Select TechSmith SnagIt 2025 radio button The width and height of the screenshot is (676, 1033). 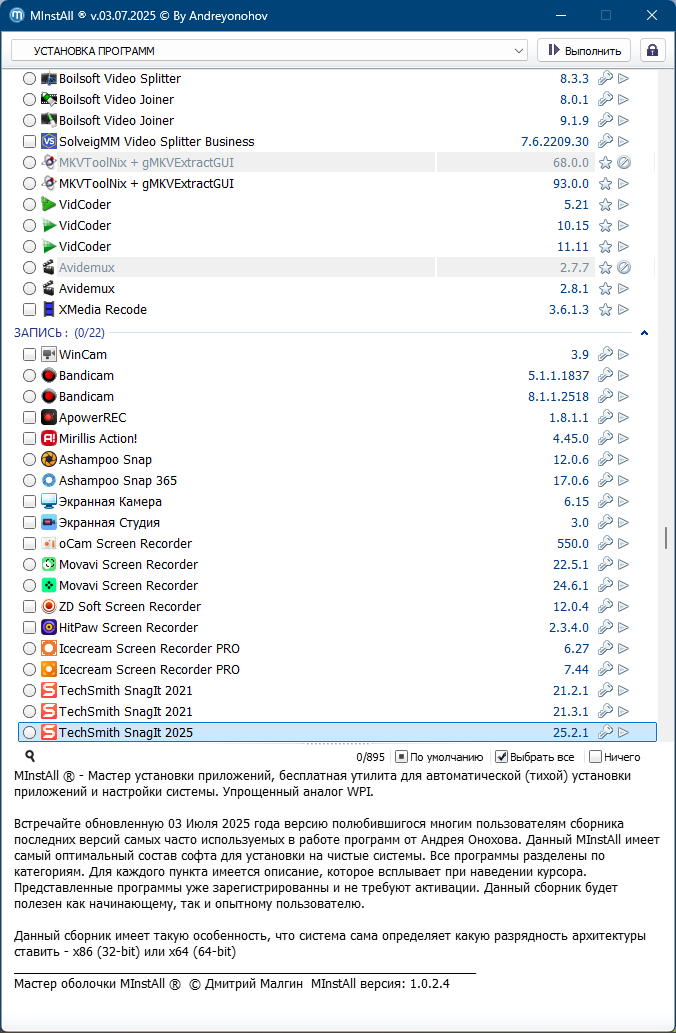29,732
